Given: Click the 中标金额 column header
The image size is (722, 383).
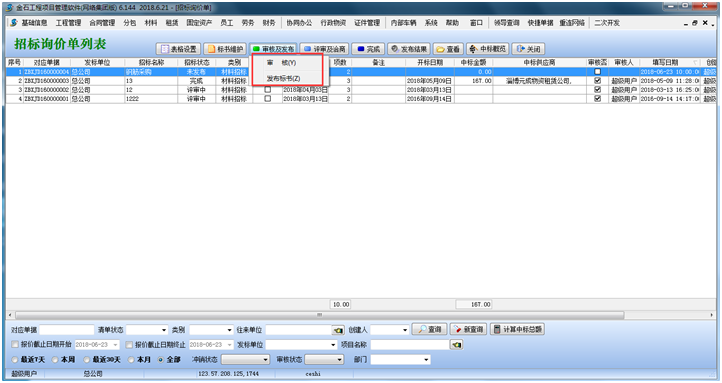Looking at the screenshot, I should (474, 62).
